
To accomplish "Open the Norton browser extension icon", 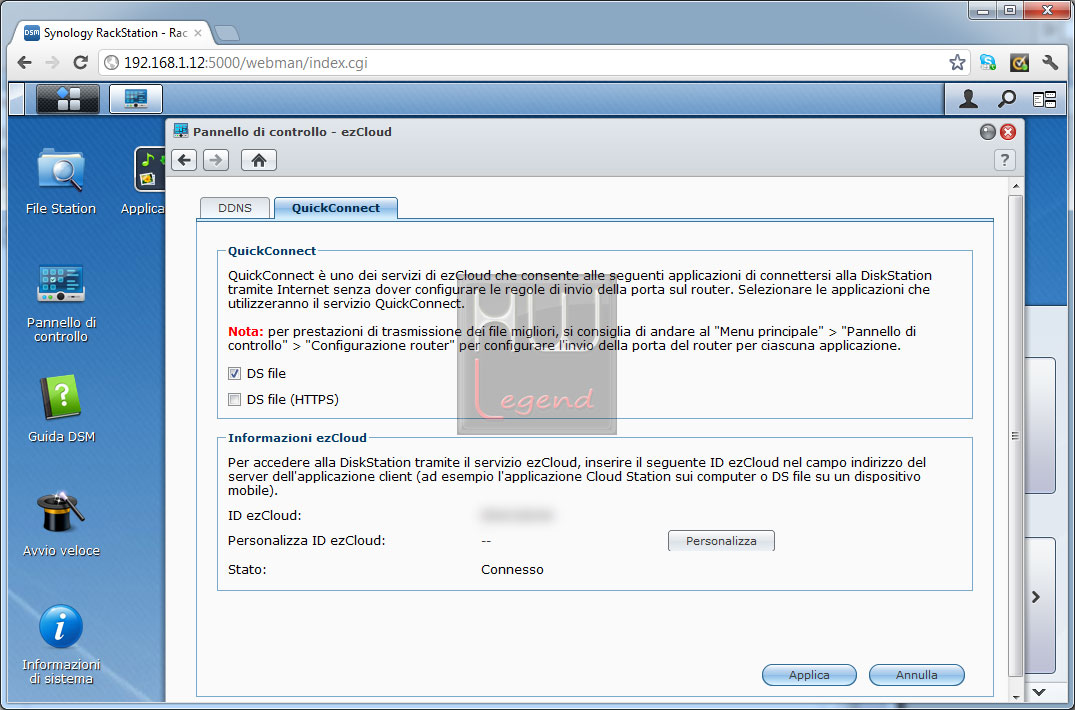I will (x=1019, y=63).
